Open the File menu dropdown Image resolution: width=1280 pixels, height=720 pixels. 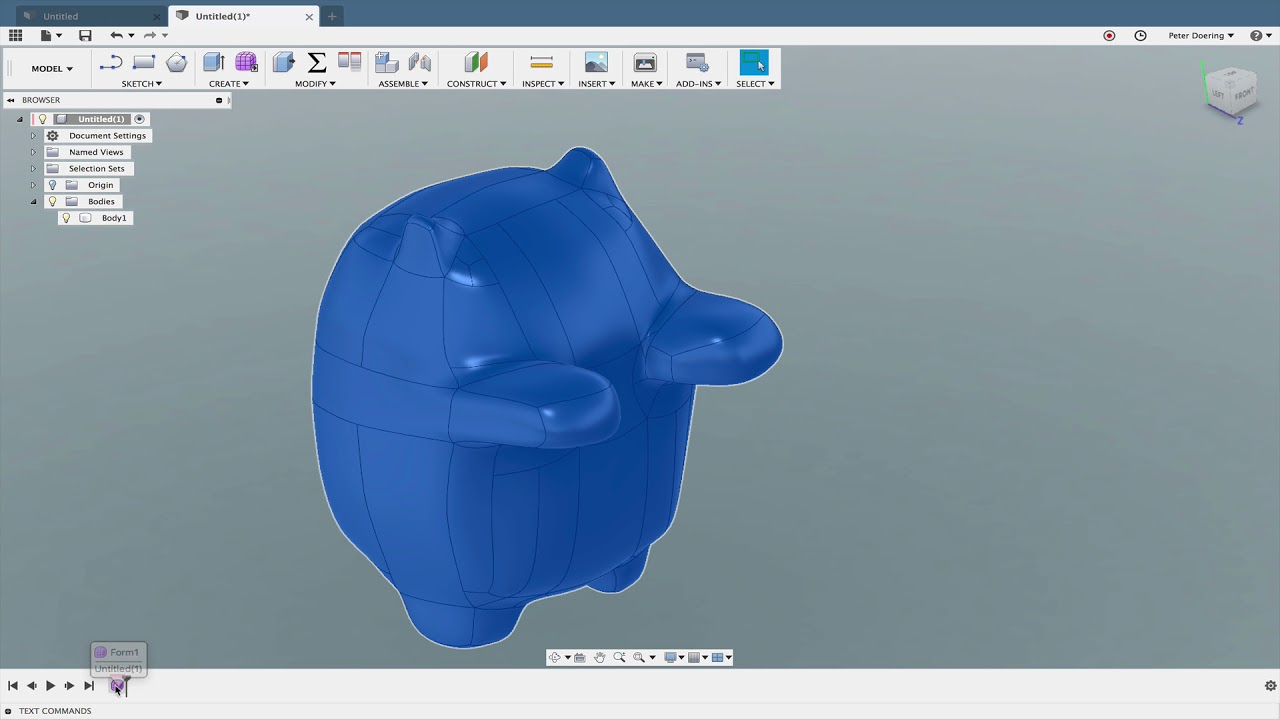(x=51, y=35)
